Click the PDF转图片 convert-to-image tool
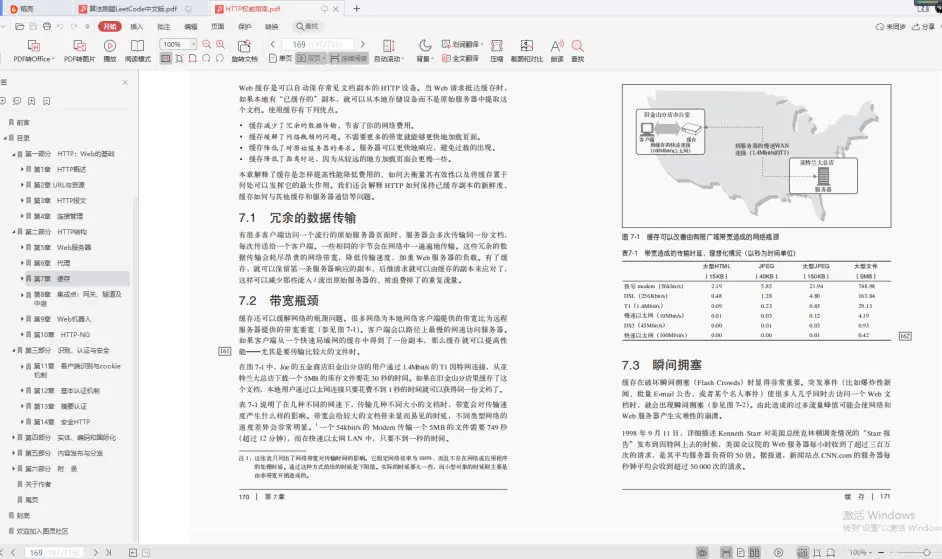 click(79, 50)
